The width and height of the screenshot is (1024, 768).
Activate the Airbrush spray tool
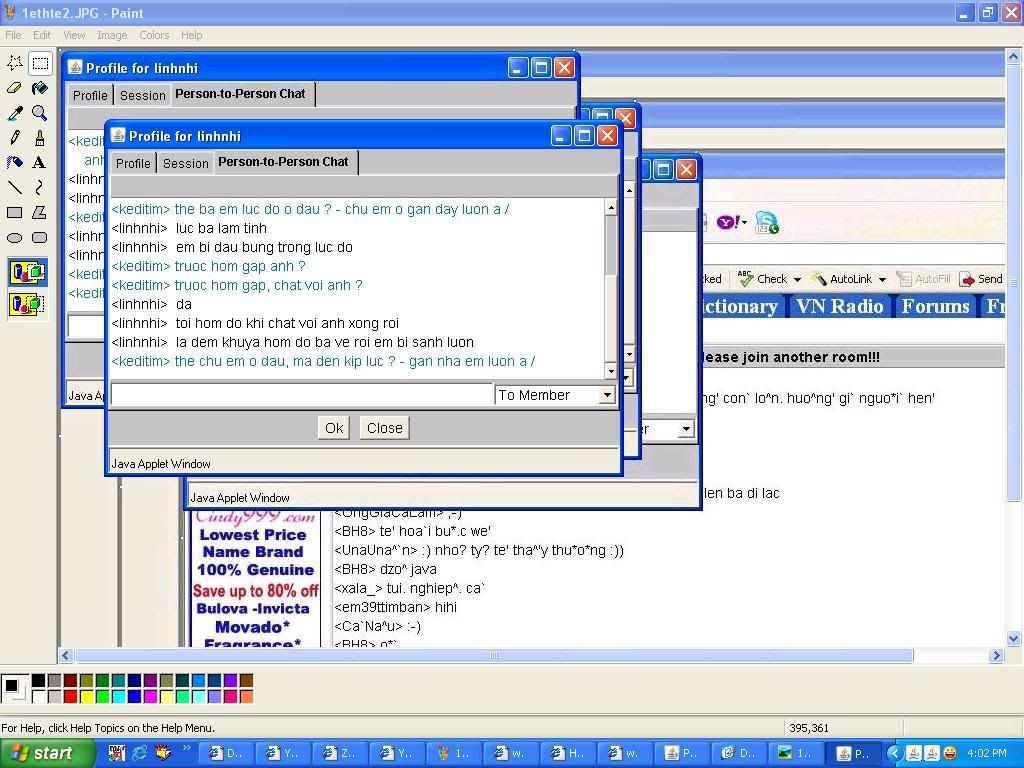click(14, 163)
